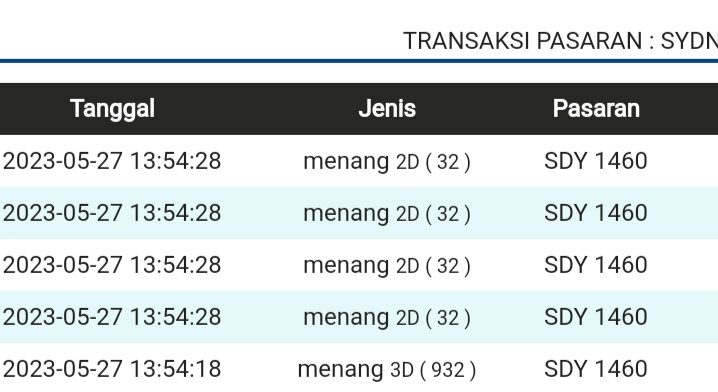This screenshot has height=392, width=718.
Task: Click the TRANSAKSI PASARAN title text
Action: click(x=560, y=41)
